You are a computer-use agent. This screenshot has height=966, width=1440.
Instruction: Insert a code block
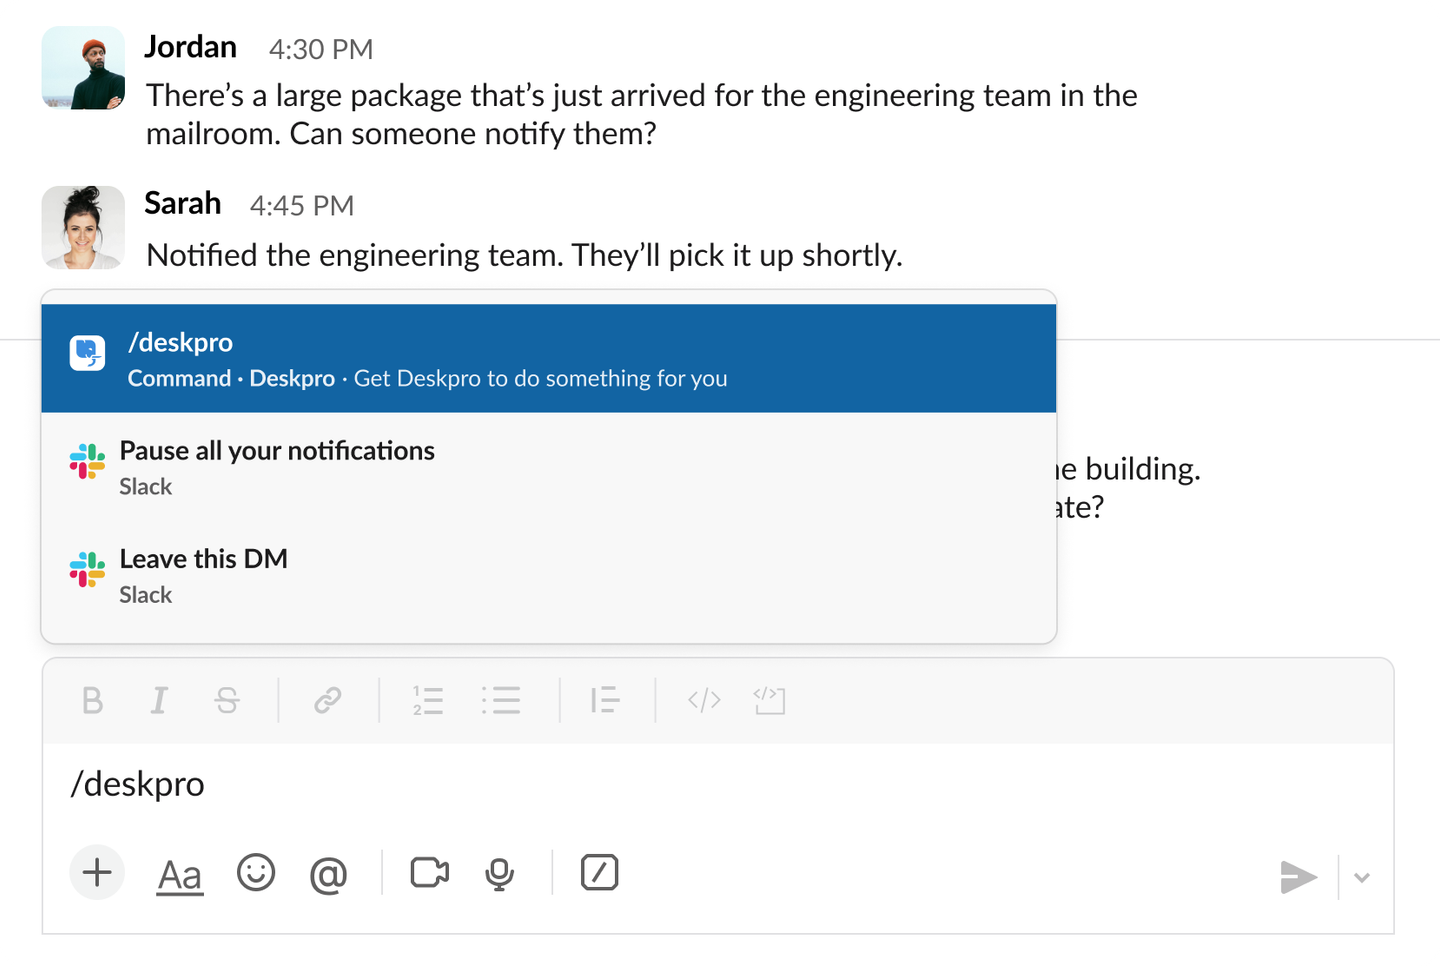tap(769, 701)
